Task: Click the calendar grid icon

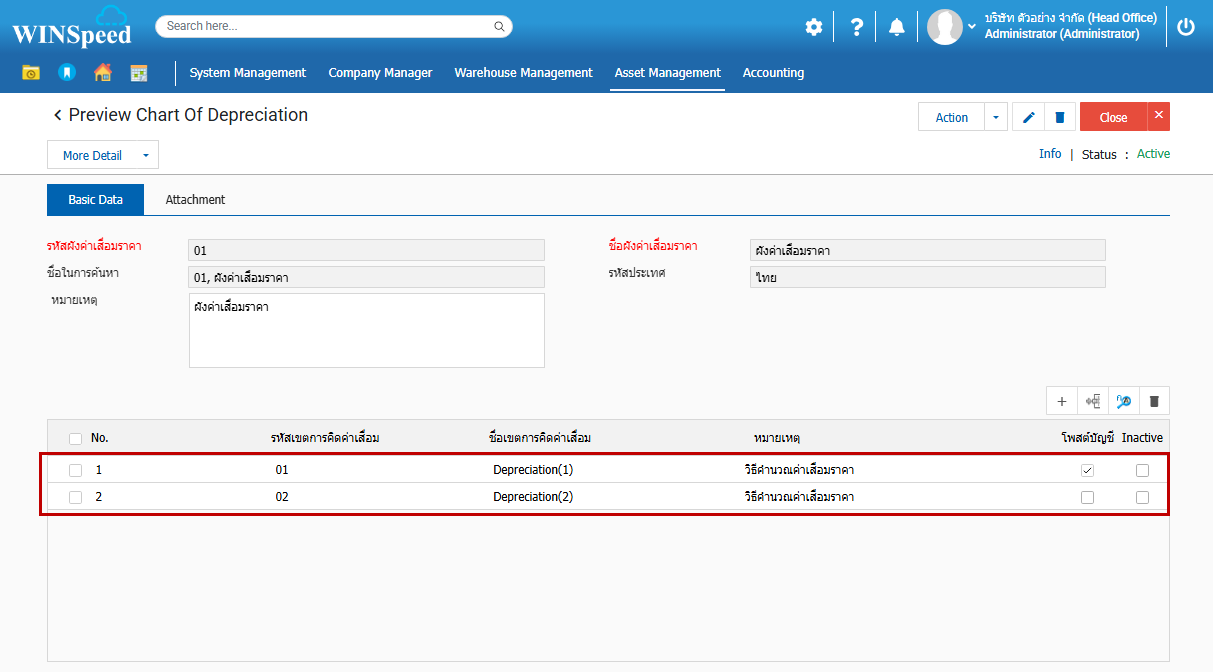Action: (x=138, y=72)
